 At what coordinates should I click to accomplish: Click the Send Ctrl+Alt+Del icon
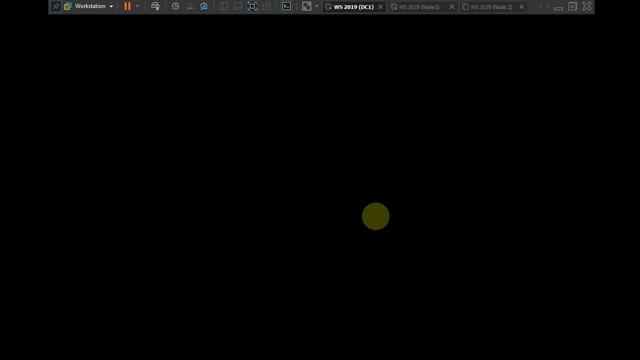[155, 6]
